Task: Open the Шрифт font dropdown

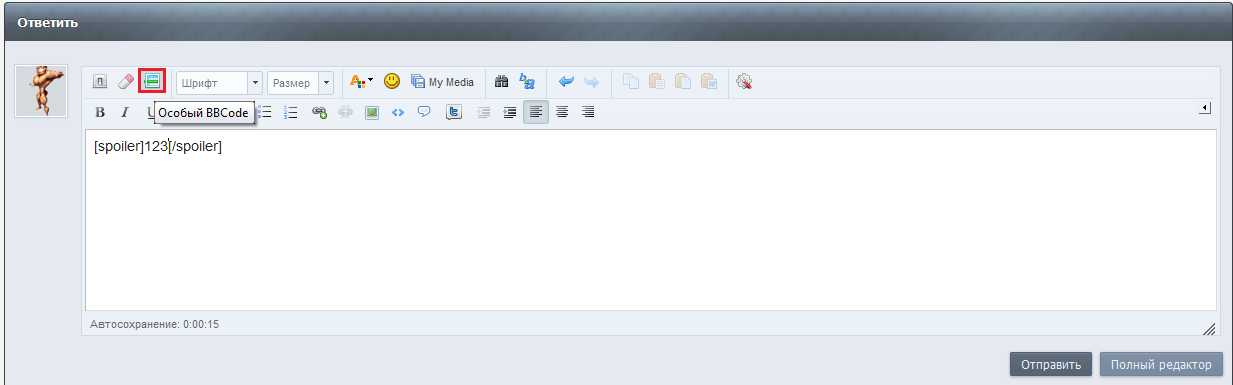Action: tap(219, 83)
